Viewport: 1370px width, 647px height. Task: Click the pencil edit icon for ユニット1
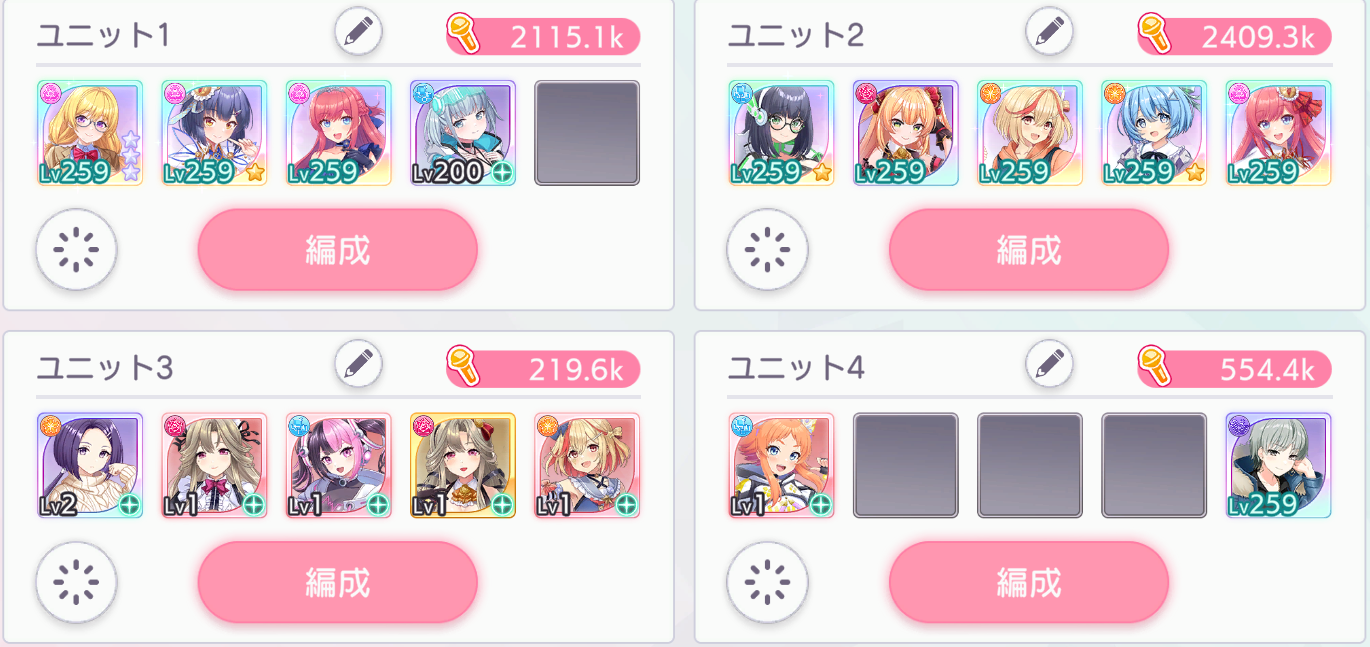(x=358, y=32)
